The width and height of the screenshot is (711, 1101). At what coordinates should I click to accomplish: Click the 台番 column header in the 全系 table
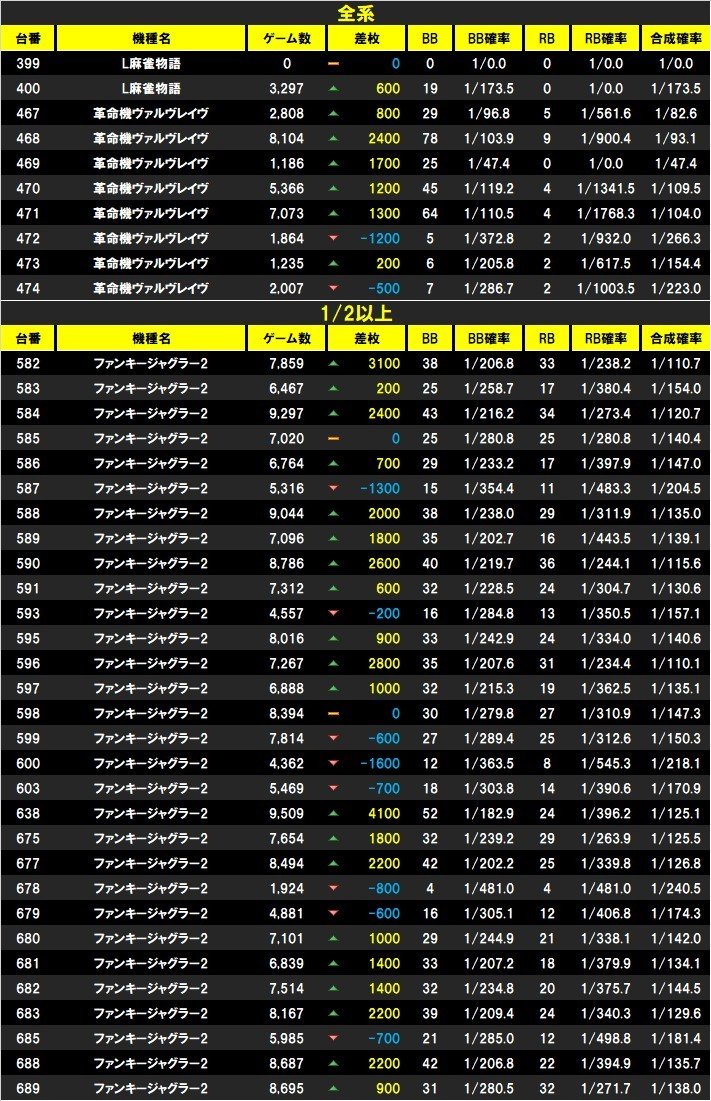click(28, 39)
